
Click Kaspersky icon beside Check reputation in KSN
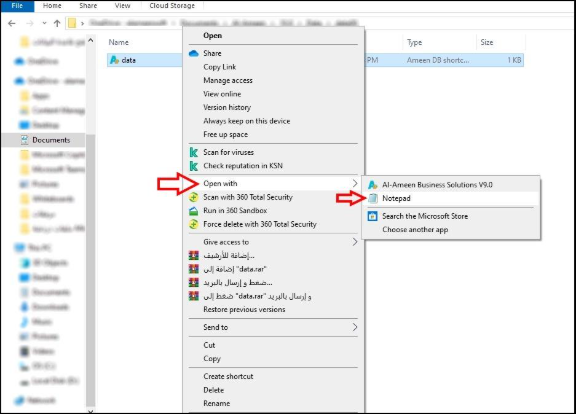194,166
